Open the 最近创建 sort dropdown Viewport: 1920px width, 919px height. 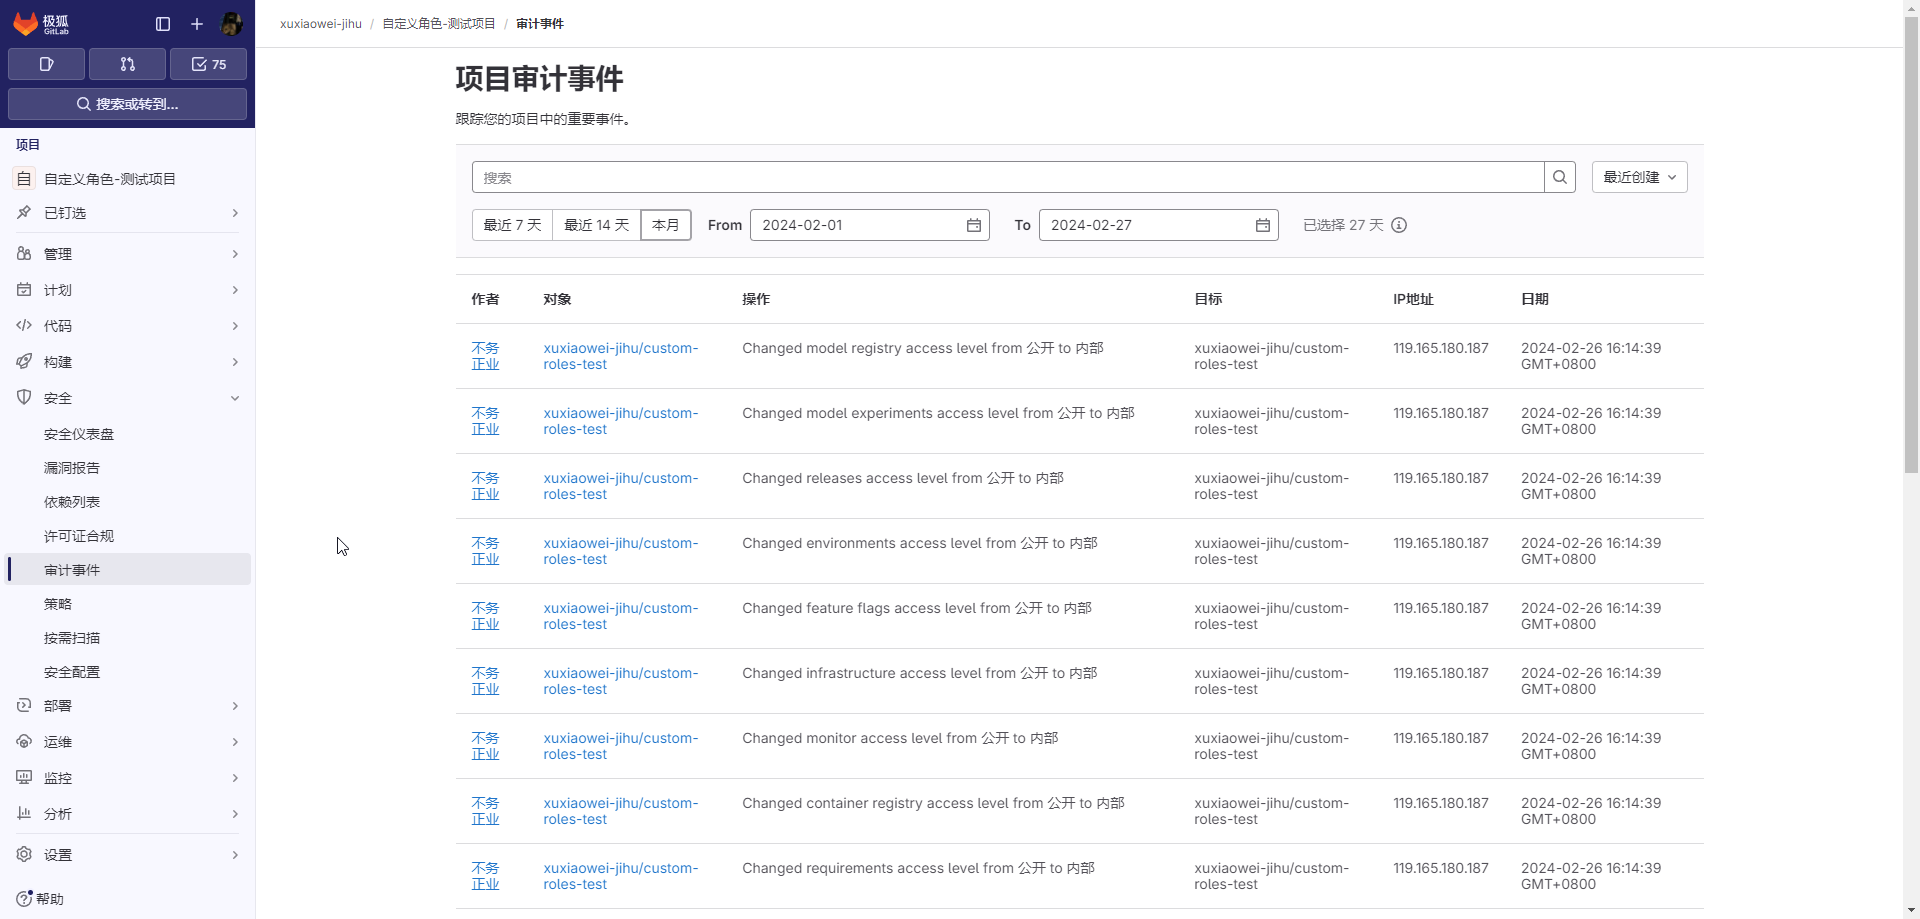click(1639, 177)
